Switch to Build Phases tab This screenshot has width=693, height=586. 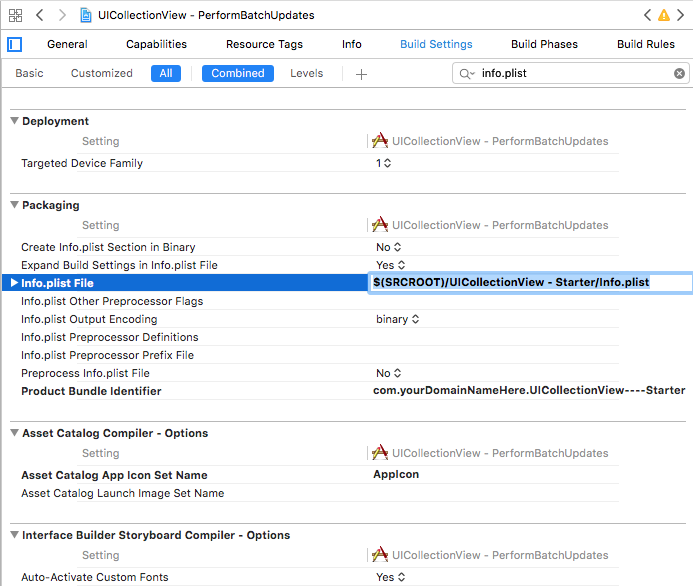544,44
